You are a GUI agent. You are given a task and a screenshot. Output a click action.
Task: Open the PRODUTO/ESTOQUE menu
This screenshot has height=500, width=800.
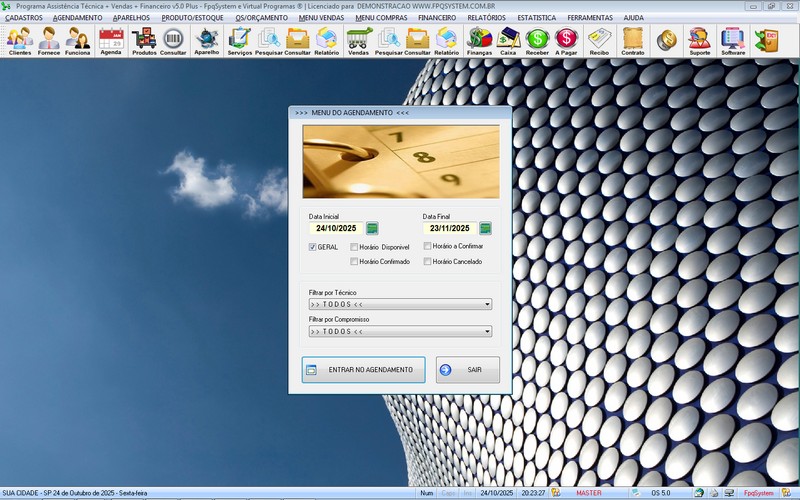(x=192, y=17)
